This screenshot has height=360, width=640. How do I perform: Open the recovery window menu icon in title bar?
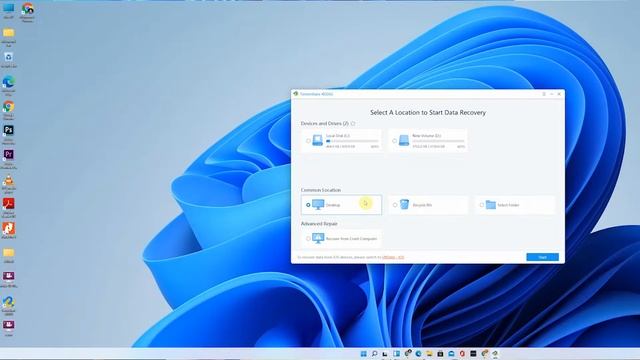point(544,94)
